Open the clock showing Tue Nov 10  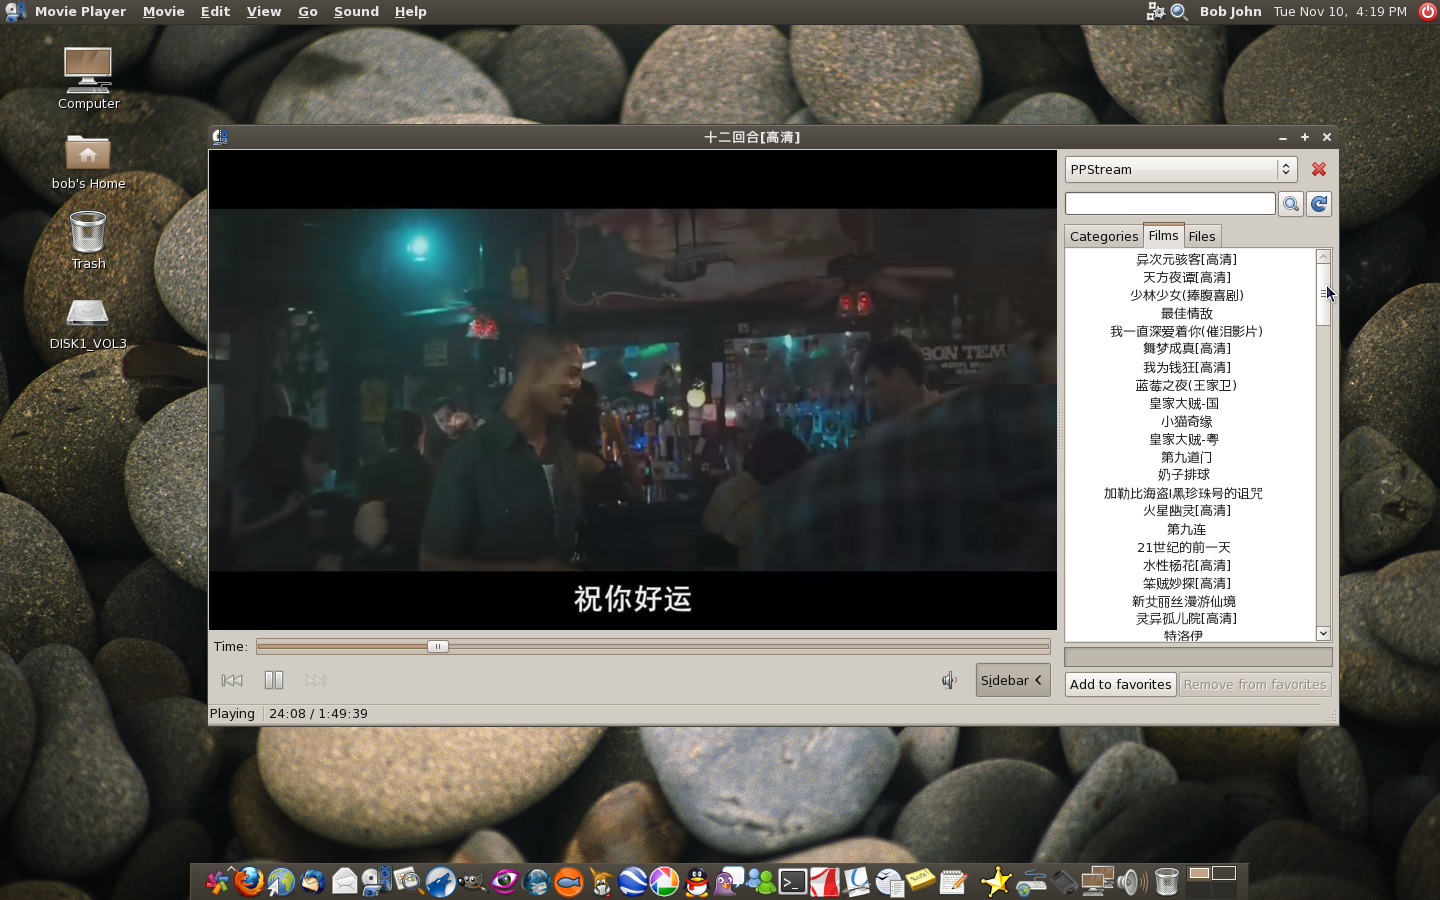pos(1340,11)
